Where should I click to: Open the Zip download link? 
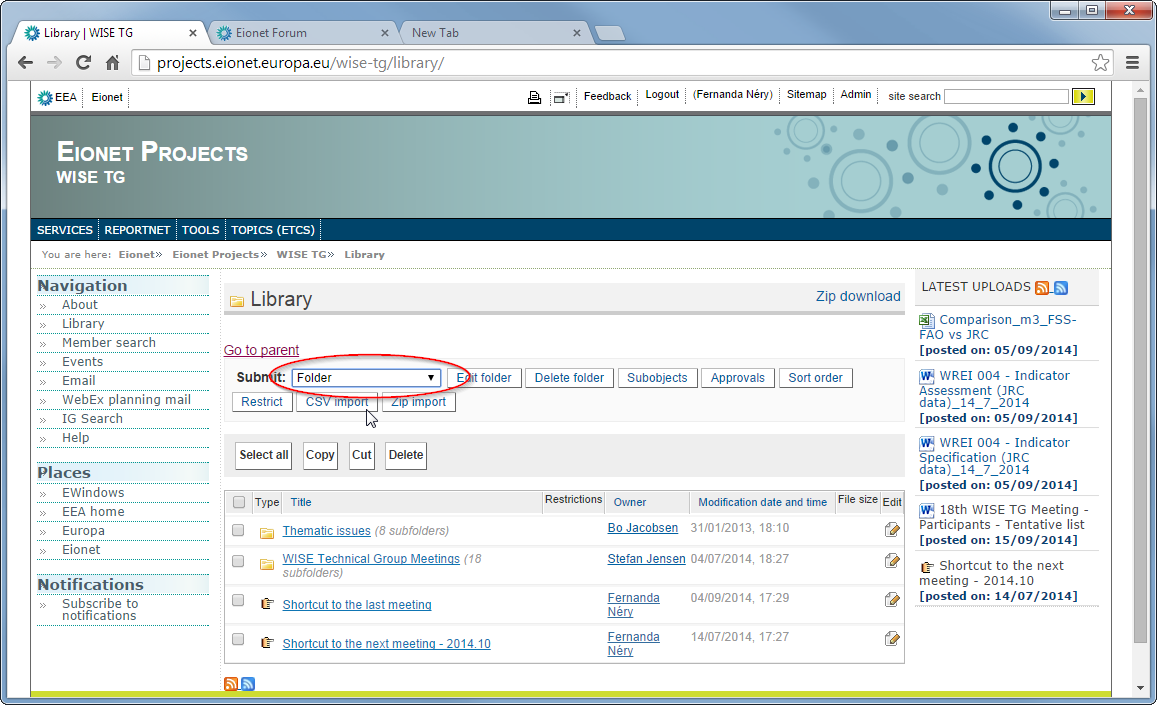point(858,296)
